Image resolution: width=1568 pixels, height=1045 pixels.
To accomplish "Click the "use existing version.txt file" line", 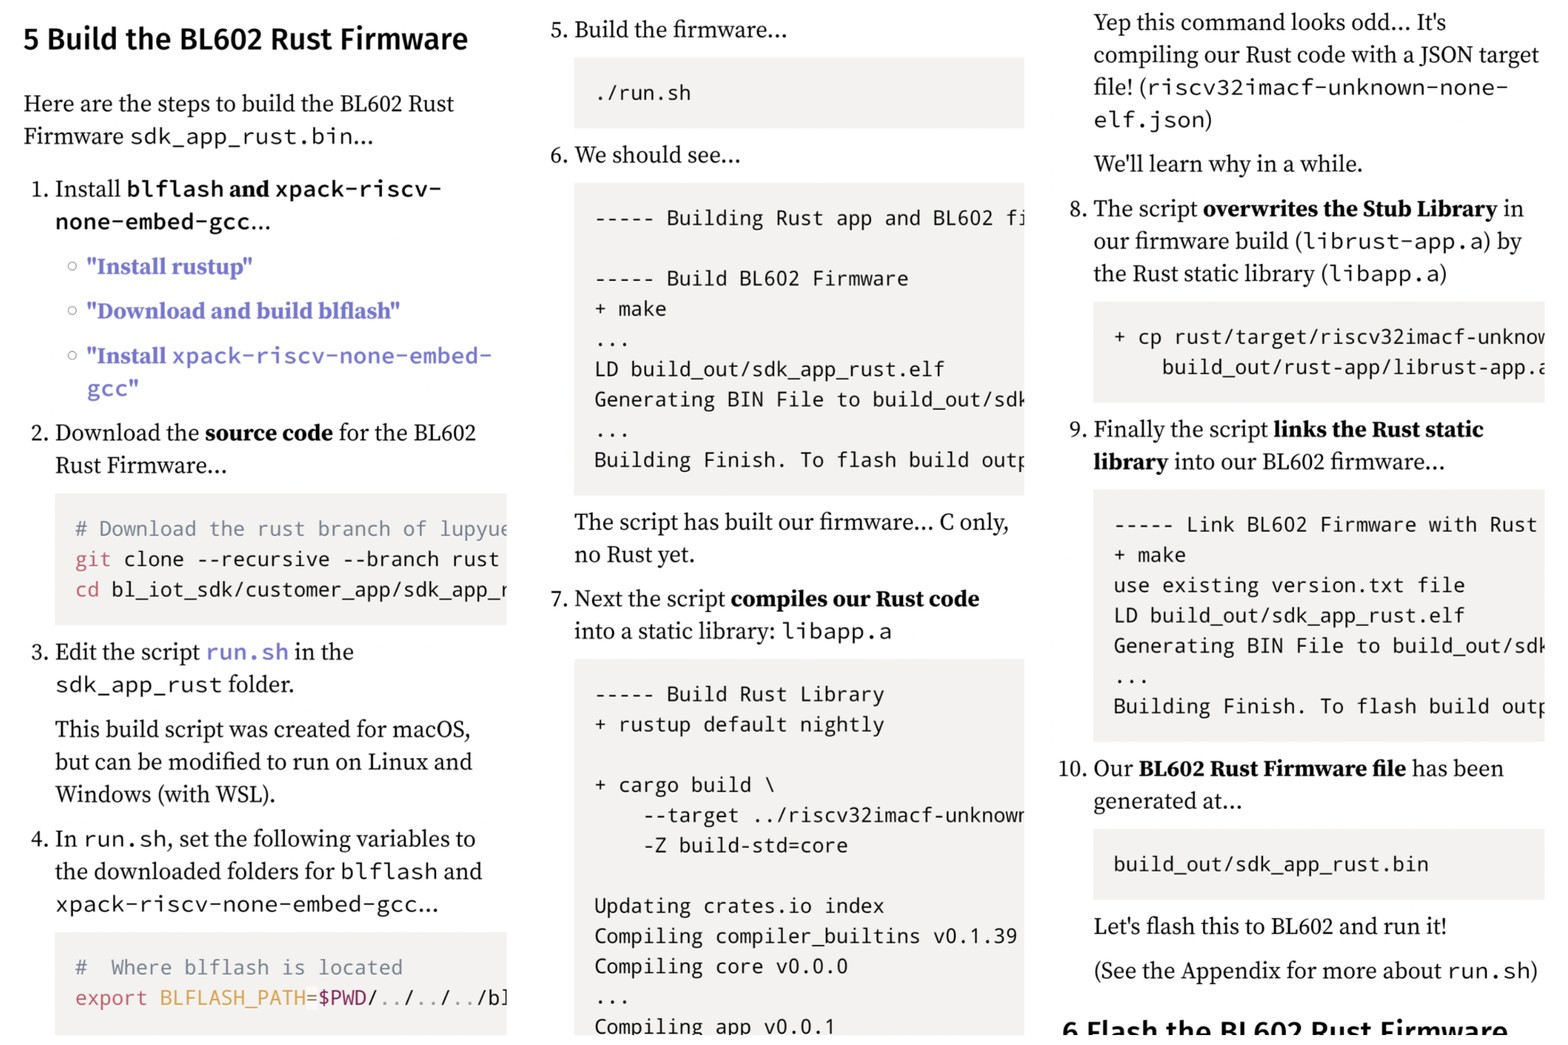I will 1289,586.
